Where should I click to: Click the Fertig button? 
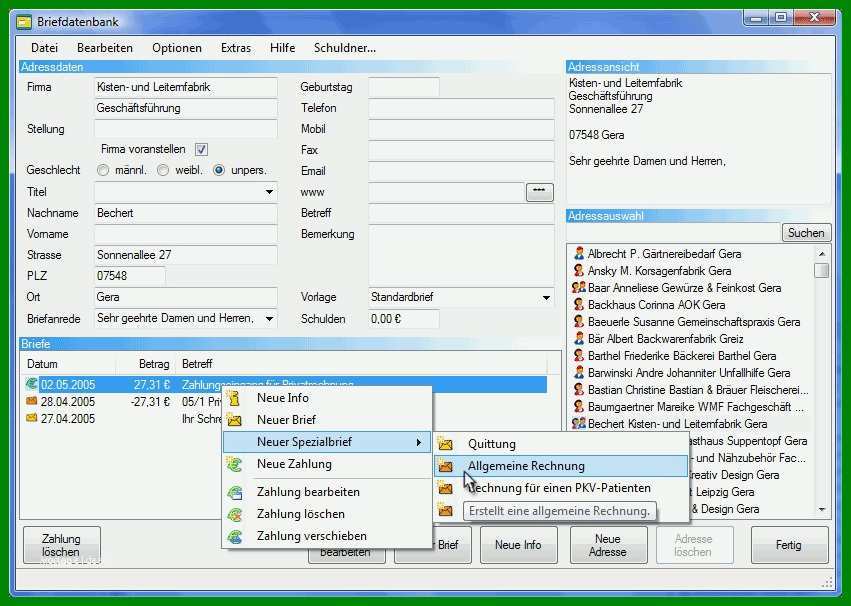789,545
